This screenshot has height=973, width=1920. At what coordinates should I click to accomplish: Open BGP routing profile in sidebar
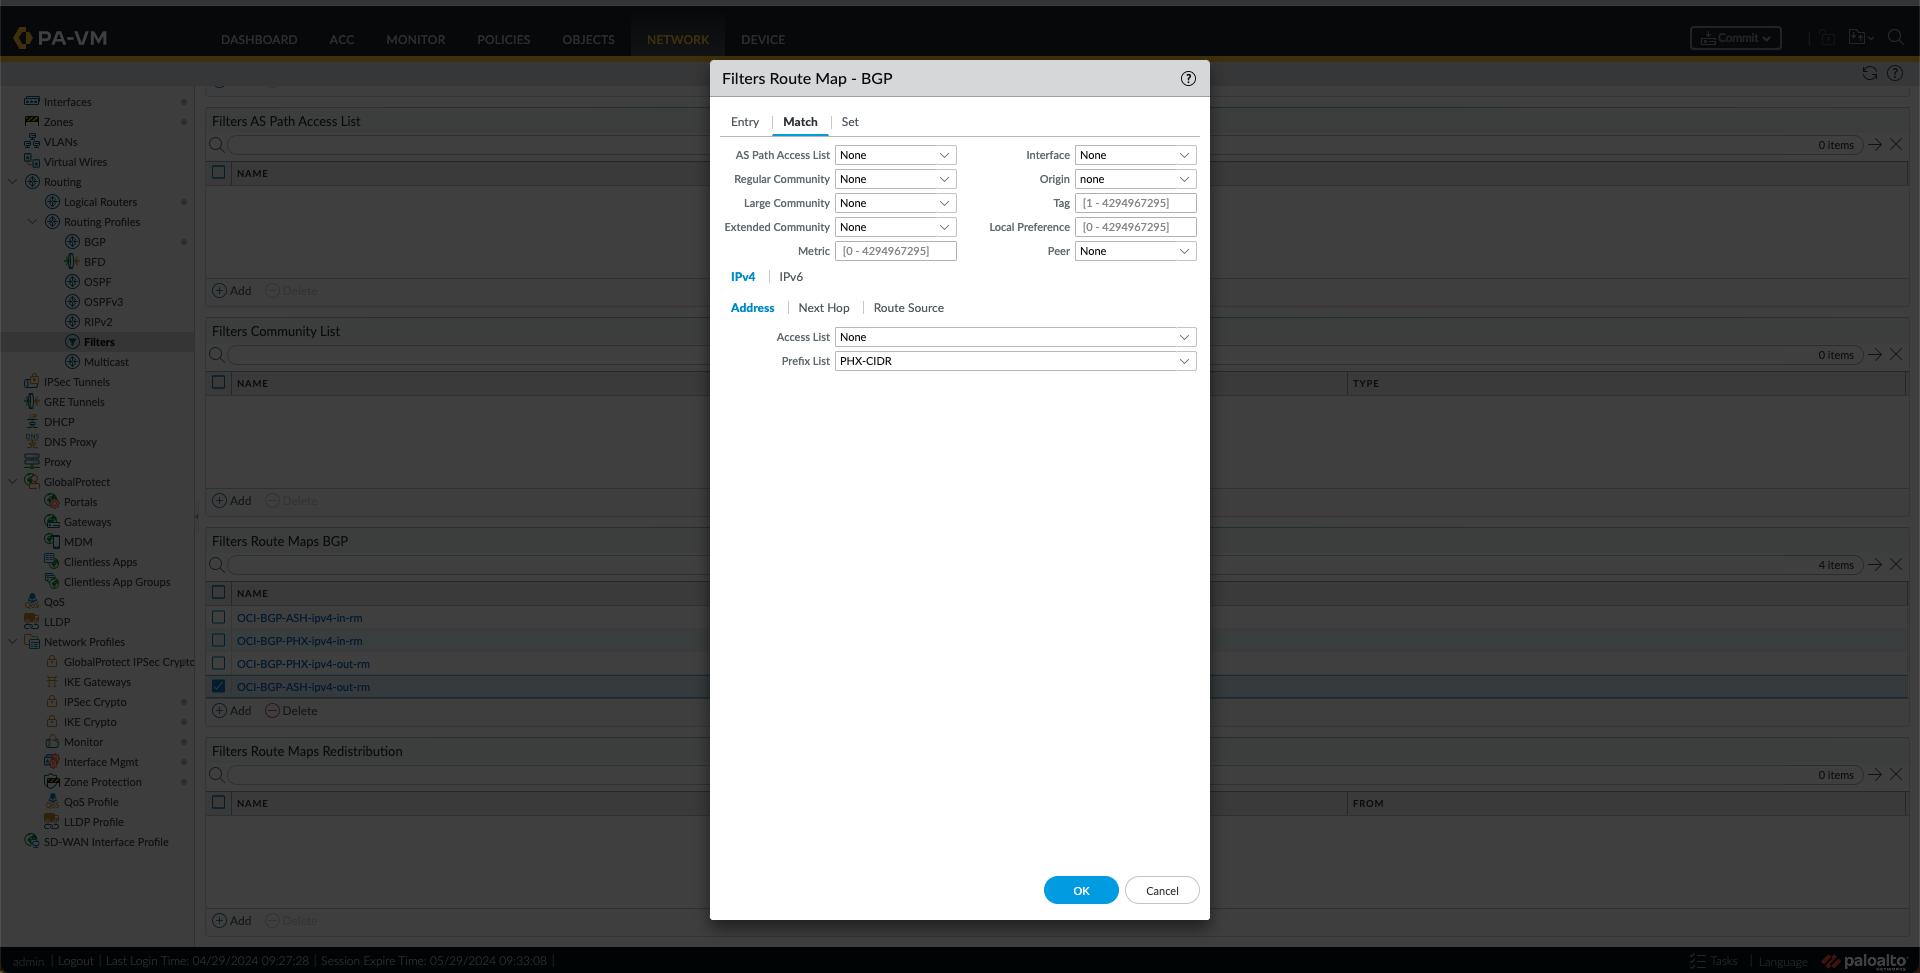(x=94, y=242)
